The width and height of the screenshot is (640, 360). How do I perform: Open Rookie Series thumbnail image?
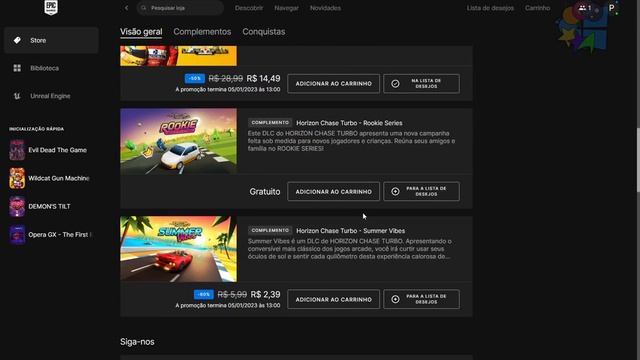click(x=178, y=141)
